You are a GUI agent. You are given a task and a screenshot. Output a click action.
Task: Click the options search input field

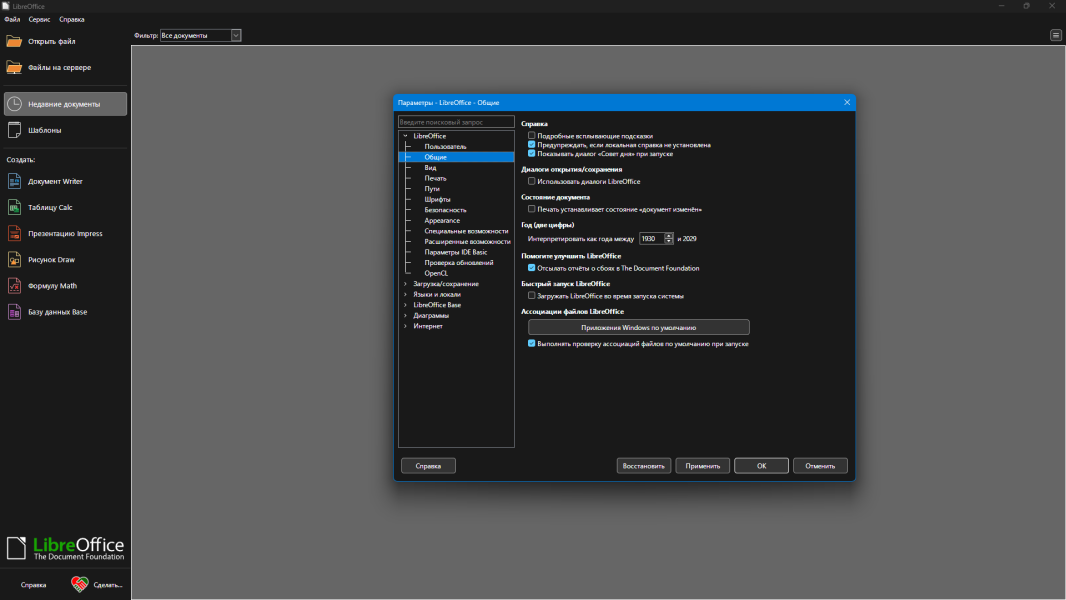(x=456, y=122)
